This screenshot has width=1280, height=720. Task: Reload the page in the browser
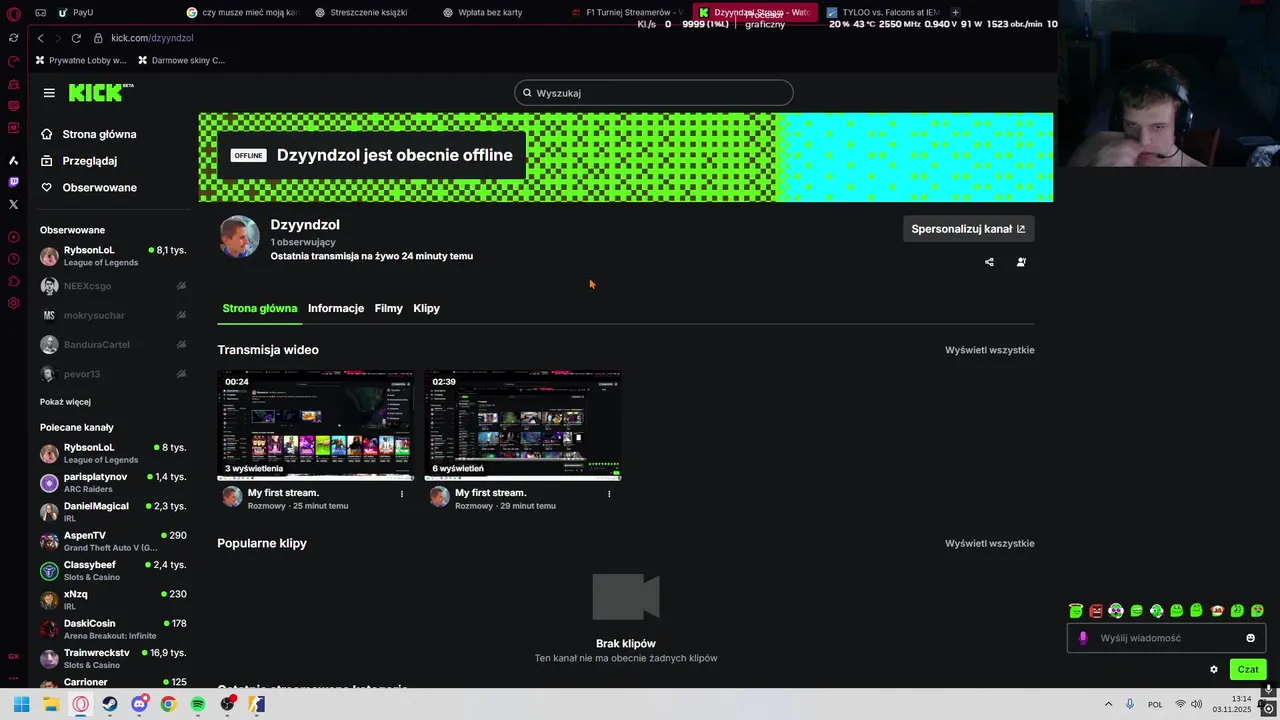coord(76,38)
